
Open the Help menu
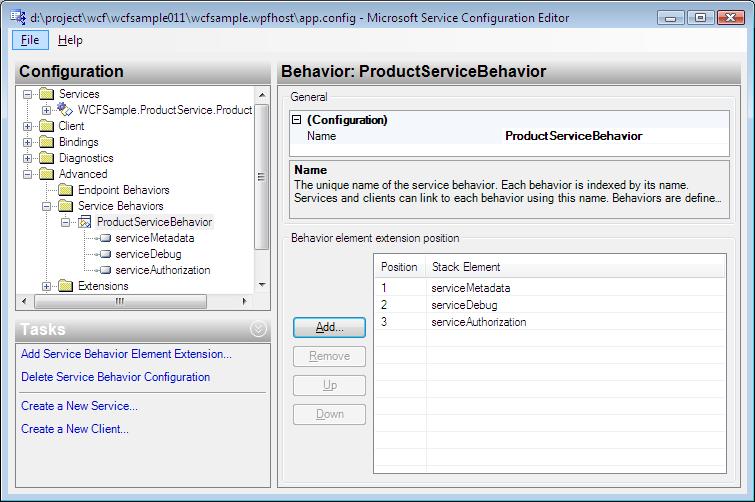[70, 40]
